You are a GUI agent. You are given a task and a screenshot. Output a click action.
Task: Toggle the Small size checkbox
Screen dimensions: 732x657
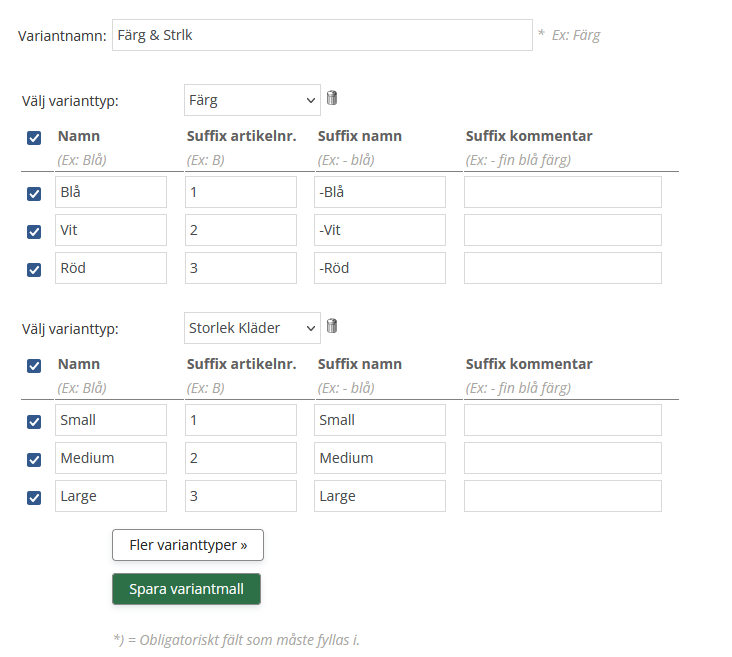coord(34,422)
